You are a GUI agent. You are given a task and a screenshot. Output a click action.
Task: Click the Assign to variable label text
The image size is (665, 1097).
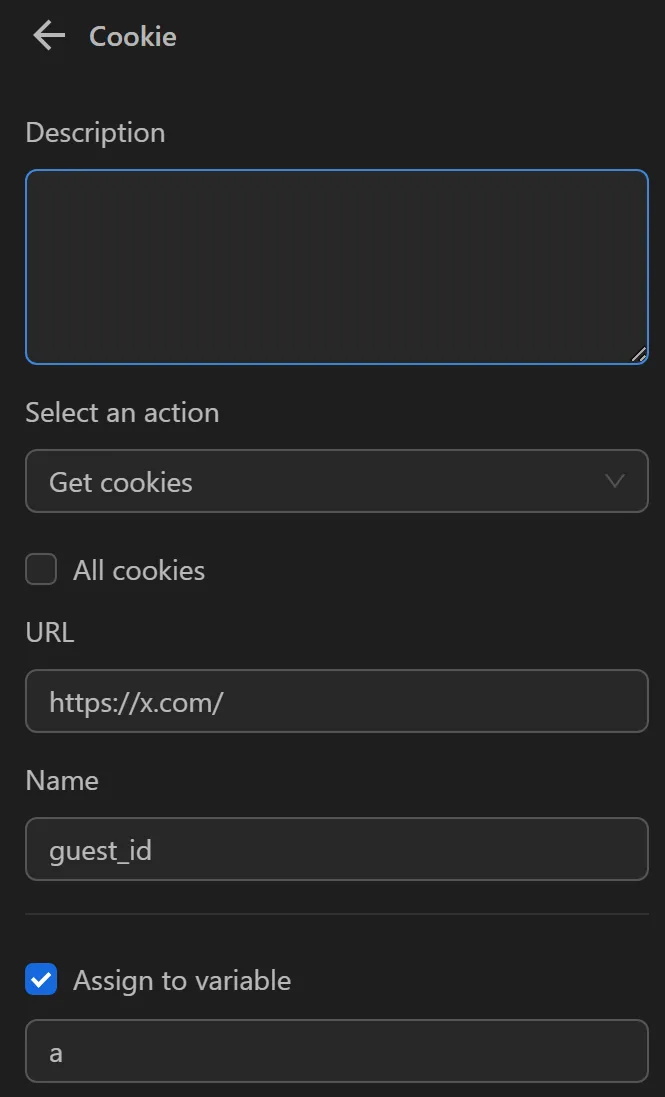tap(180, 980)
